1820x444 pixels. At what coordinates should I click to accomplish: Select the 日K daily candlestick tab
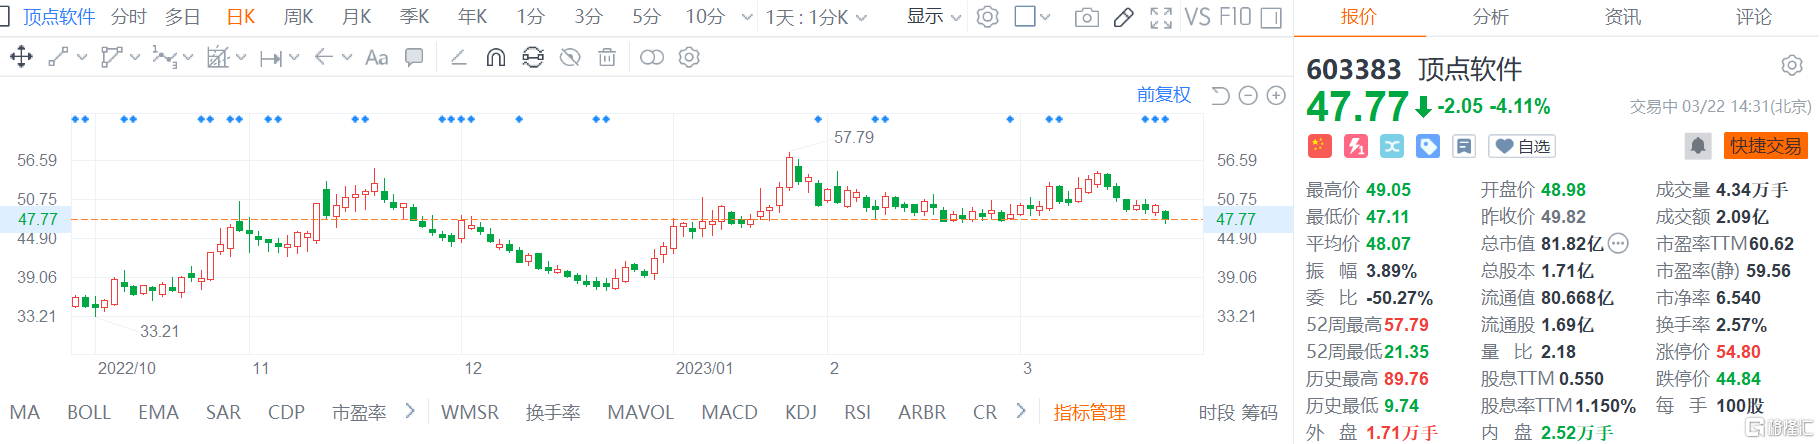(241, 17)
